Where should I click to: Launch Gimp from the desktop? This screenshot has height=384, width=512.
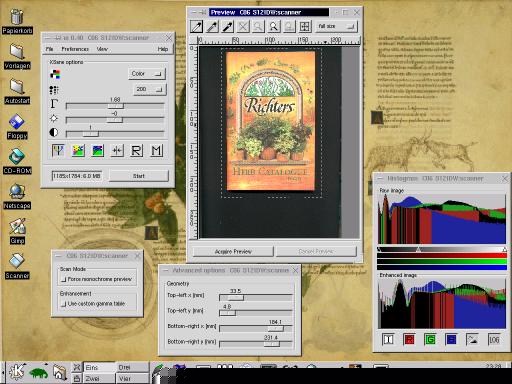[x=17, y=231]
